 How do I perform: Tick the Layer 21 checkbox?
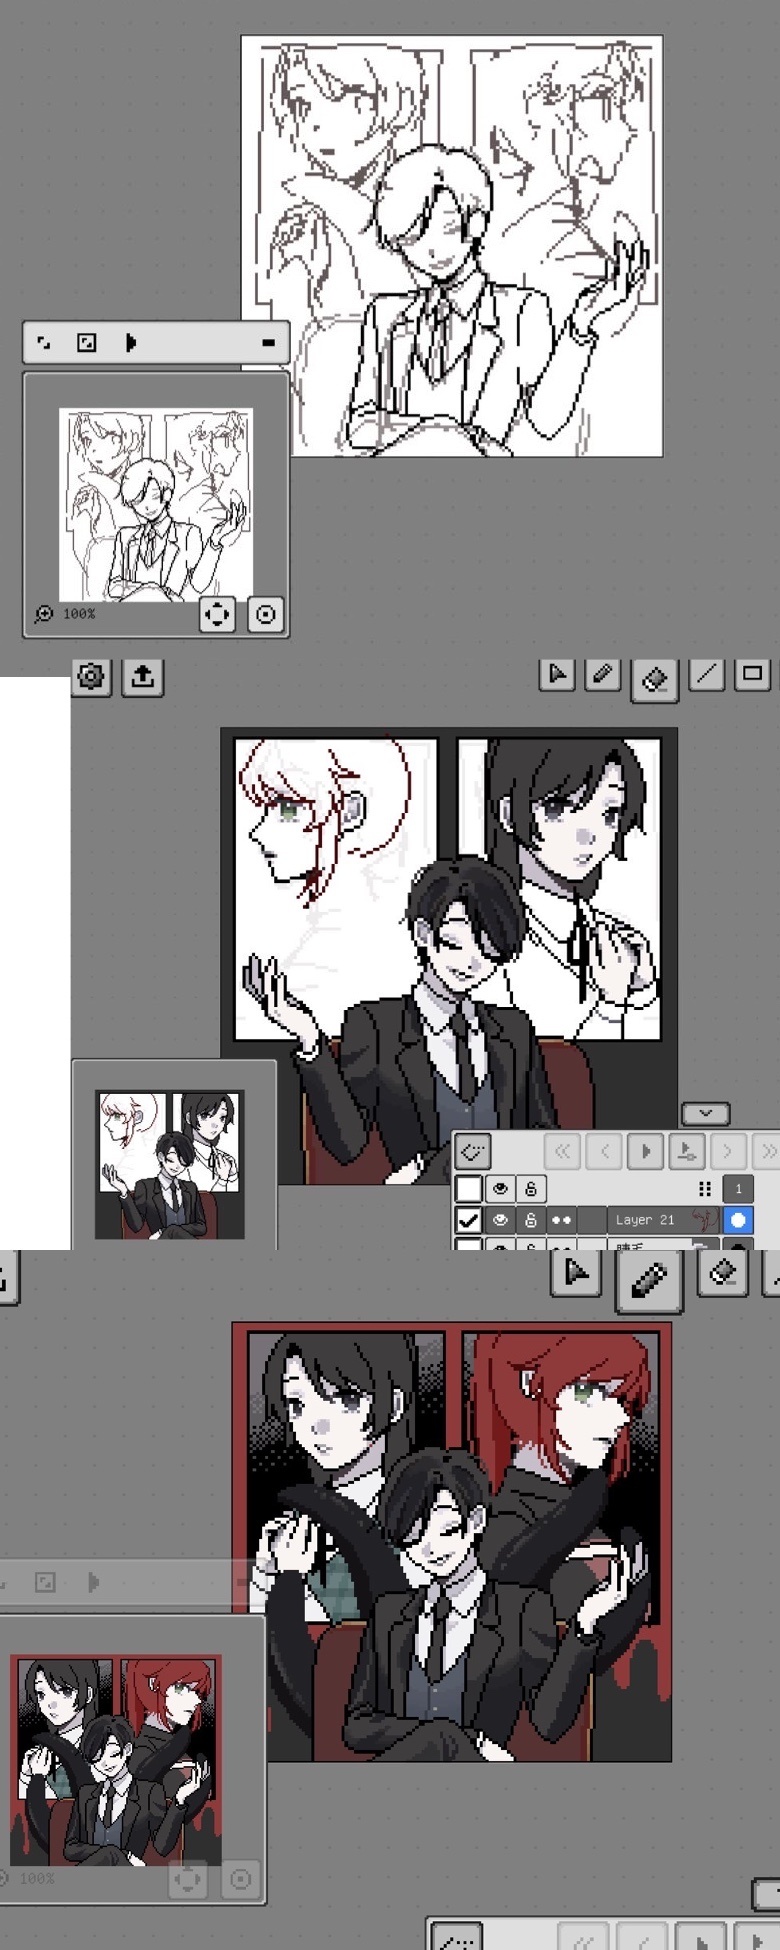coord(468,1220)
